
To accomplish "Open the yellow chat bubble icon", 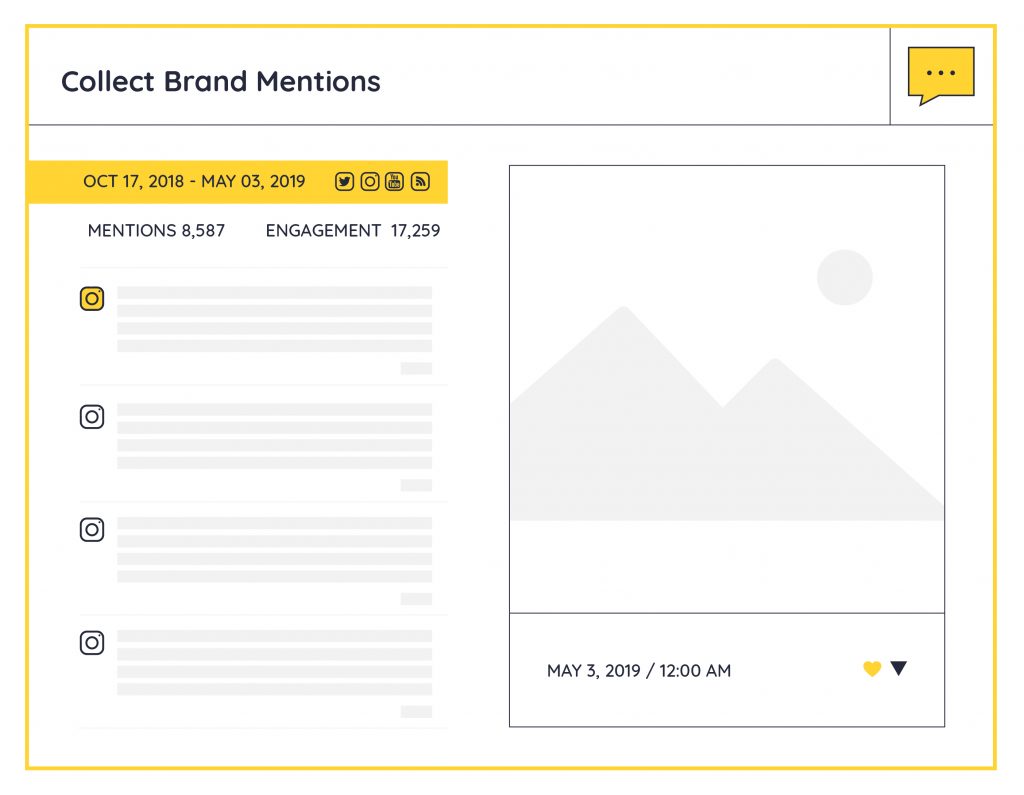I will [940, 75].
